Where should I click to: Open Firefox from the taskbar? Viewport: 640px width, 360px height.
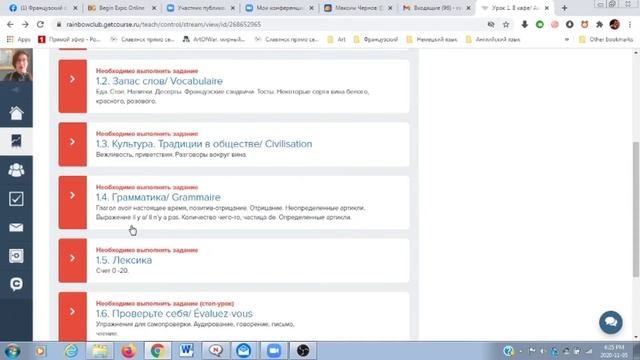pyautogui.click(x=129, y=351)
